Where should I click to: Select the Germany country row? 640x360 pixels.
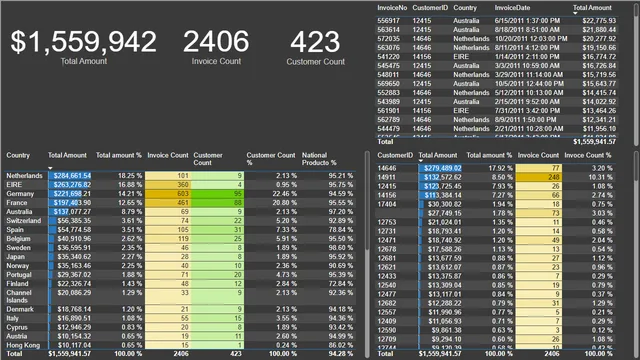coord(180,193)
